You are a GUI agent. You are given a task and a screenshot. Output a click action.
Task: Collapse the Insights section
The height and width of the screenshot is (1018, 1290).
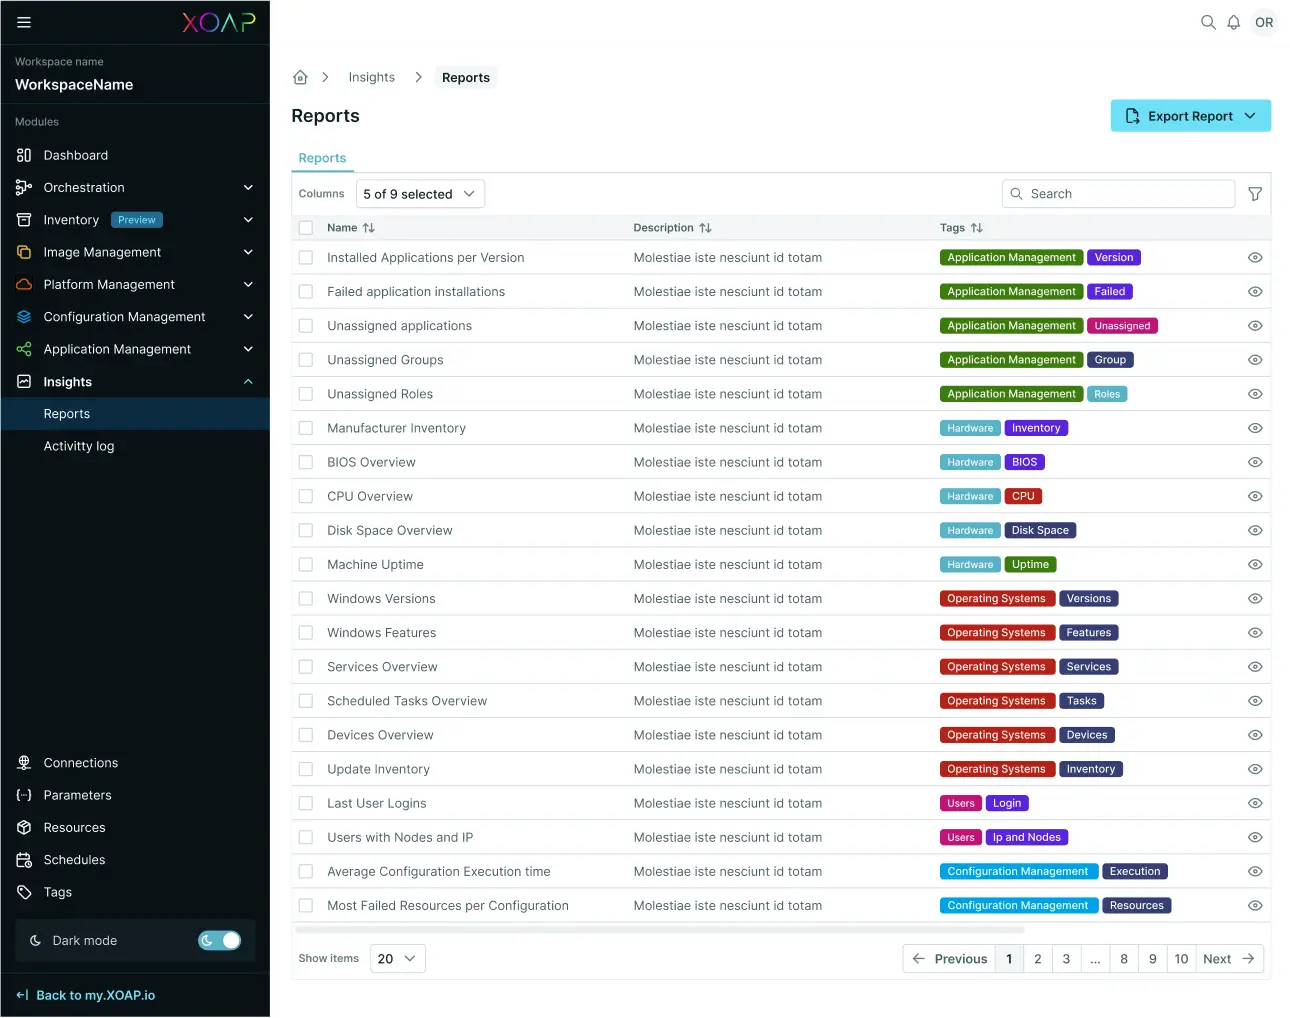pyautogui.click(x=248, y=381)
